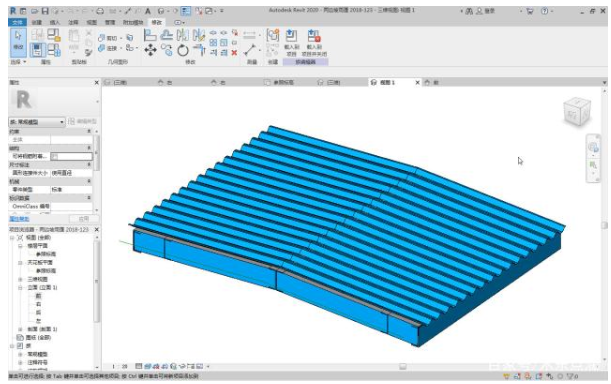
Task: Click the ViewCube in the 3D view
Action: pyautogui.click(x=577, y=112)
